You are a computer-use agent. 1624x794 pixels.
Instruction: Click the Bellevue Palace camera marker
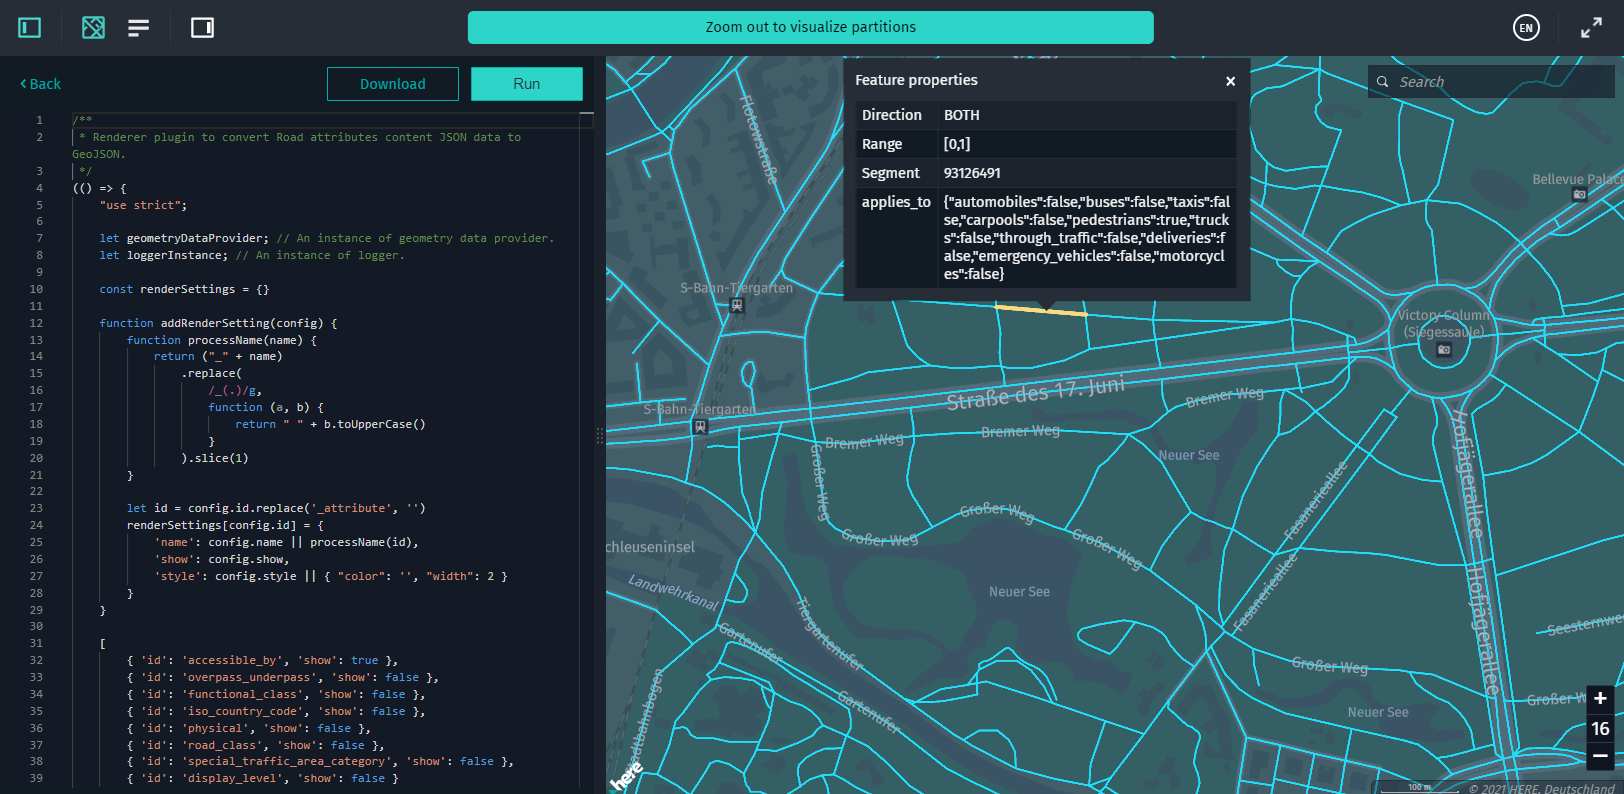(x=1579, y=194)
